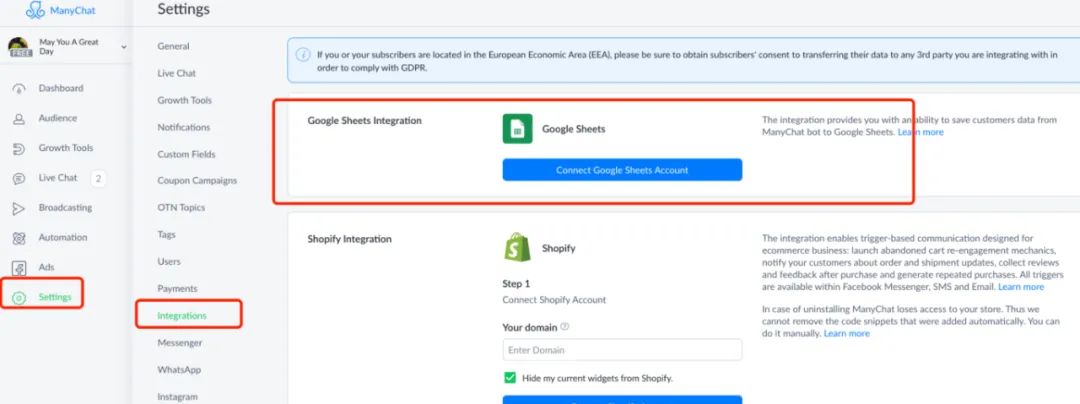Click the ManyChat brand name text
Viewport: 1080px width, 404px height.
tap(73, 10)
